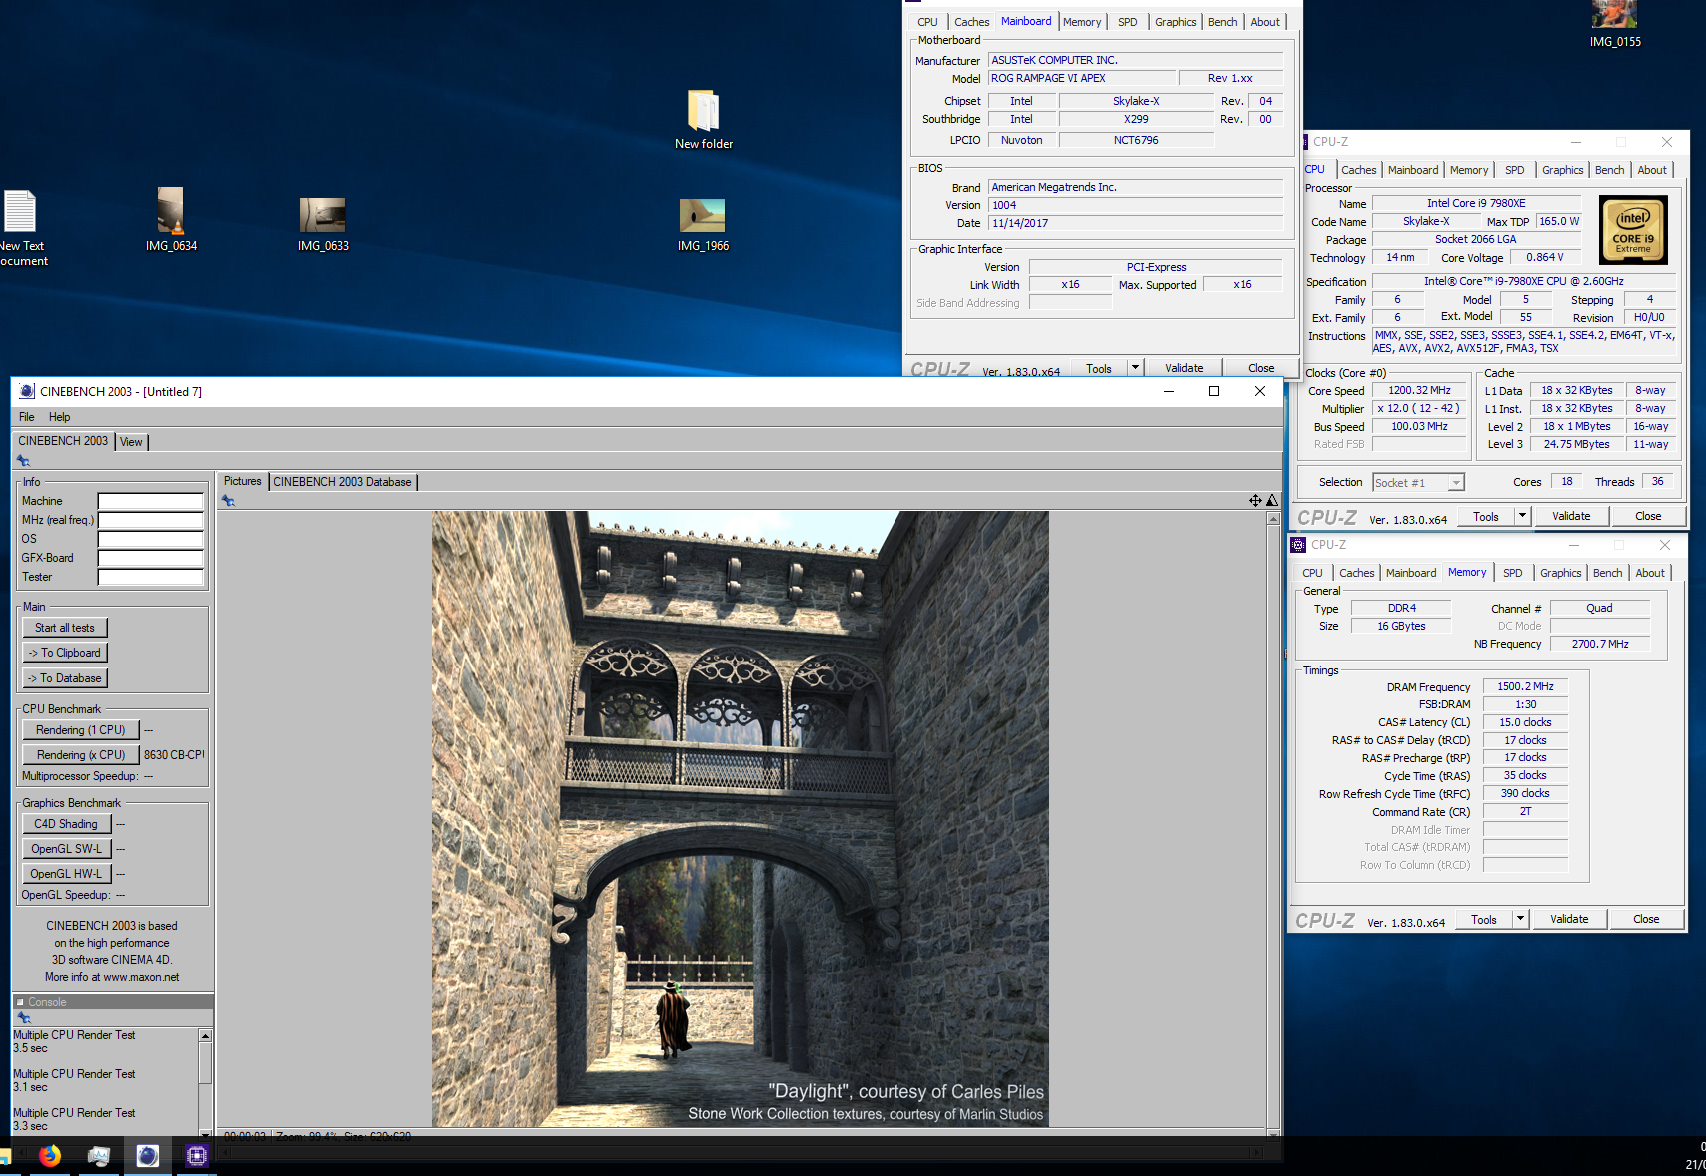
Task: Switch to CINEBENCH 2003 Database tab
Action: pos(342,481)
